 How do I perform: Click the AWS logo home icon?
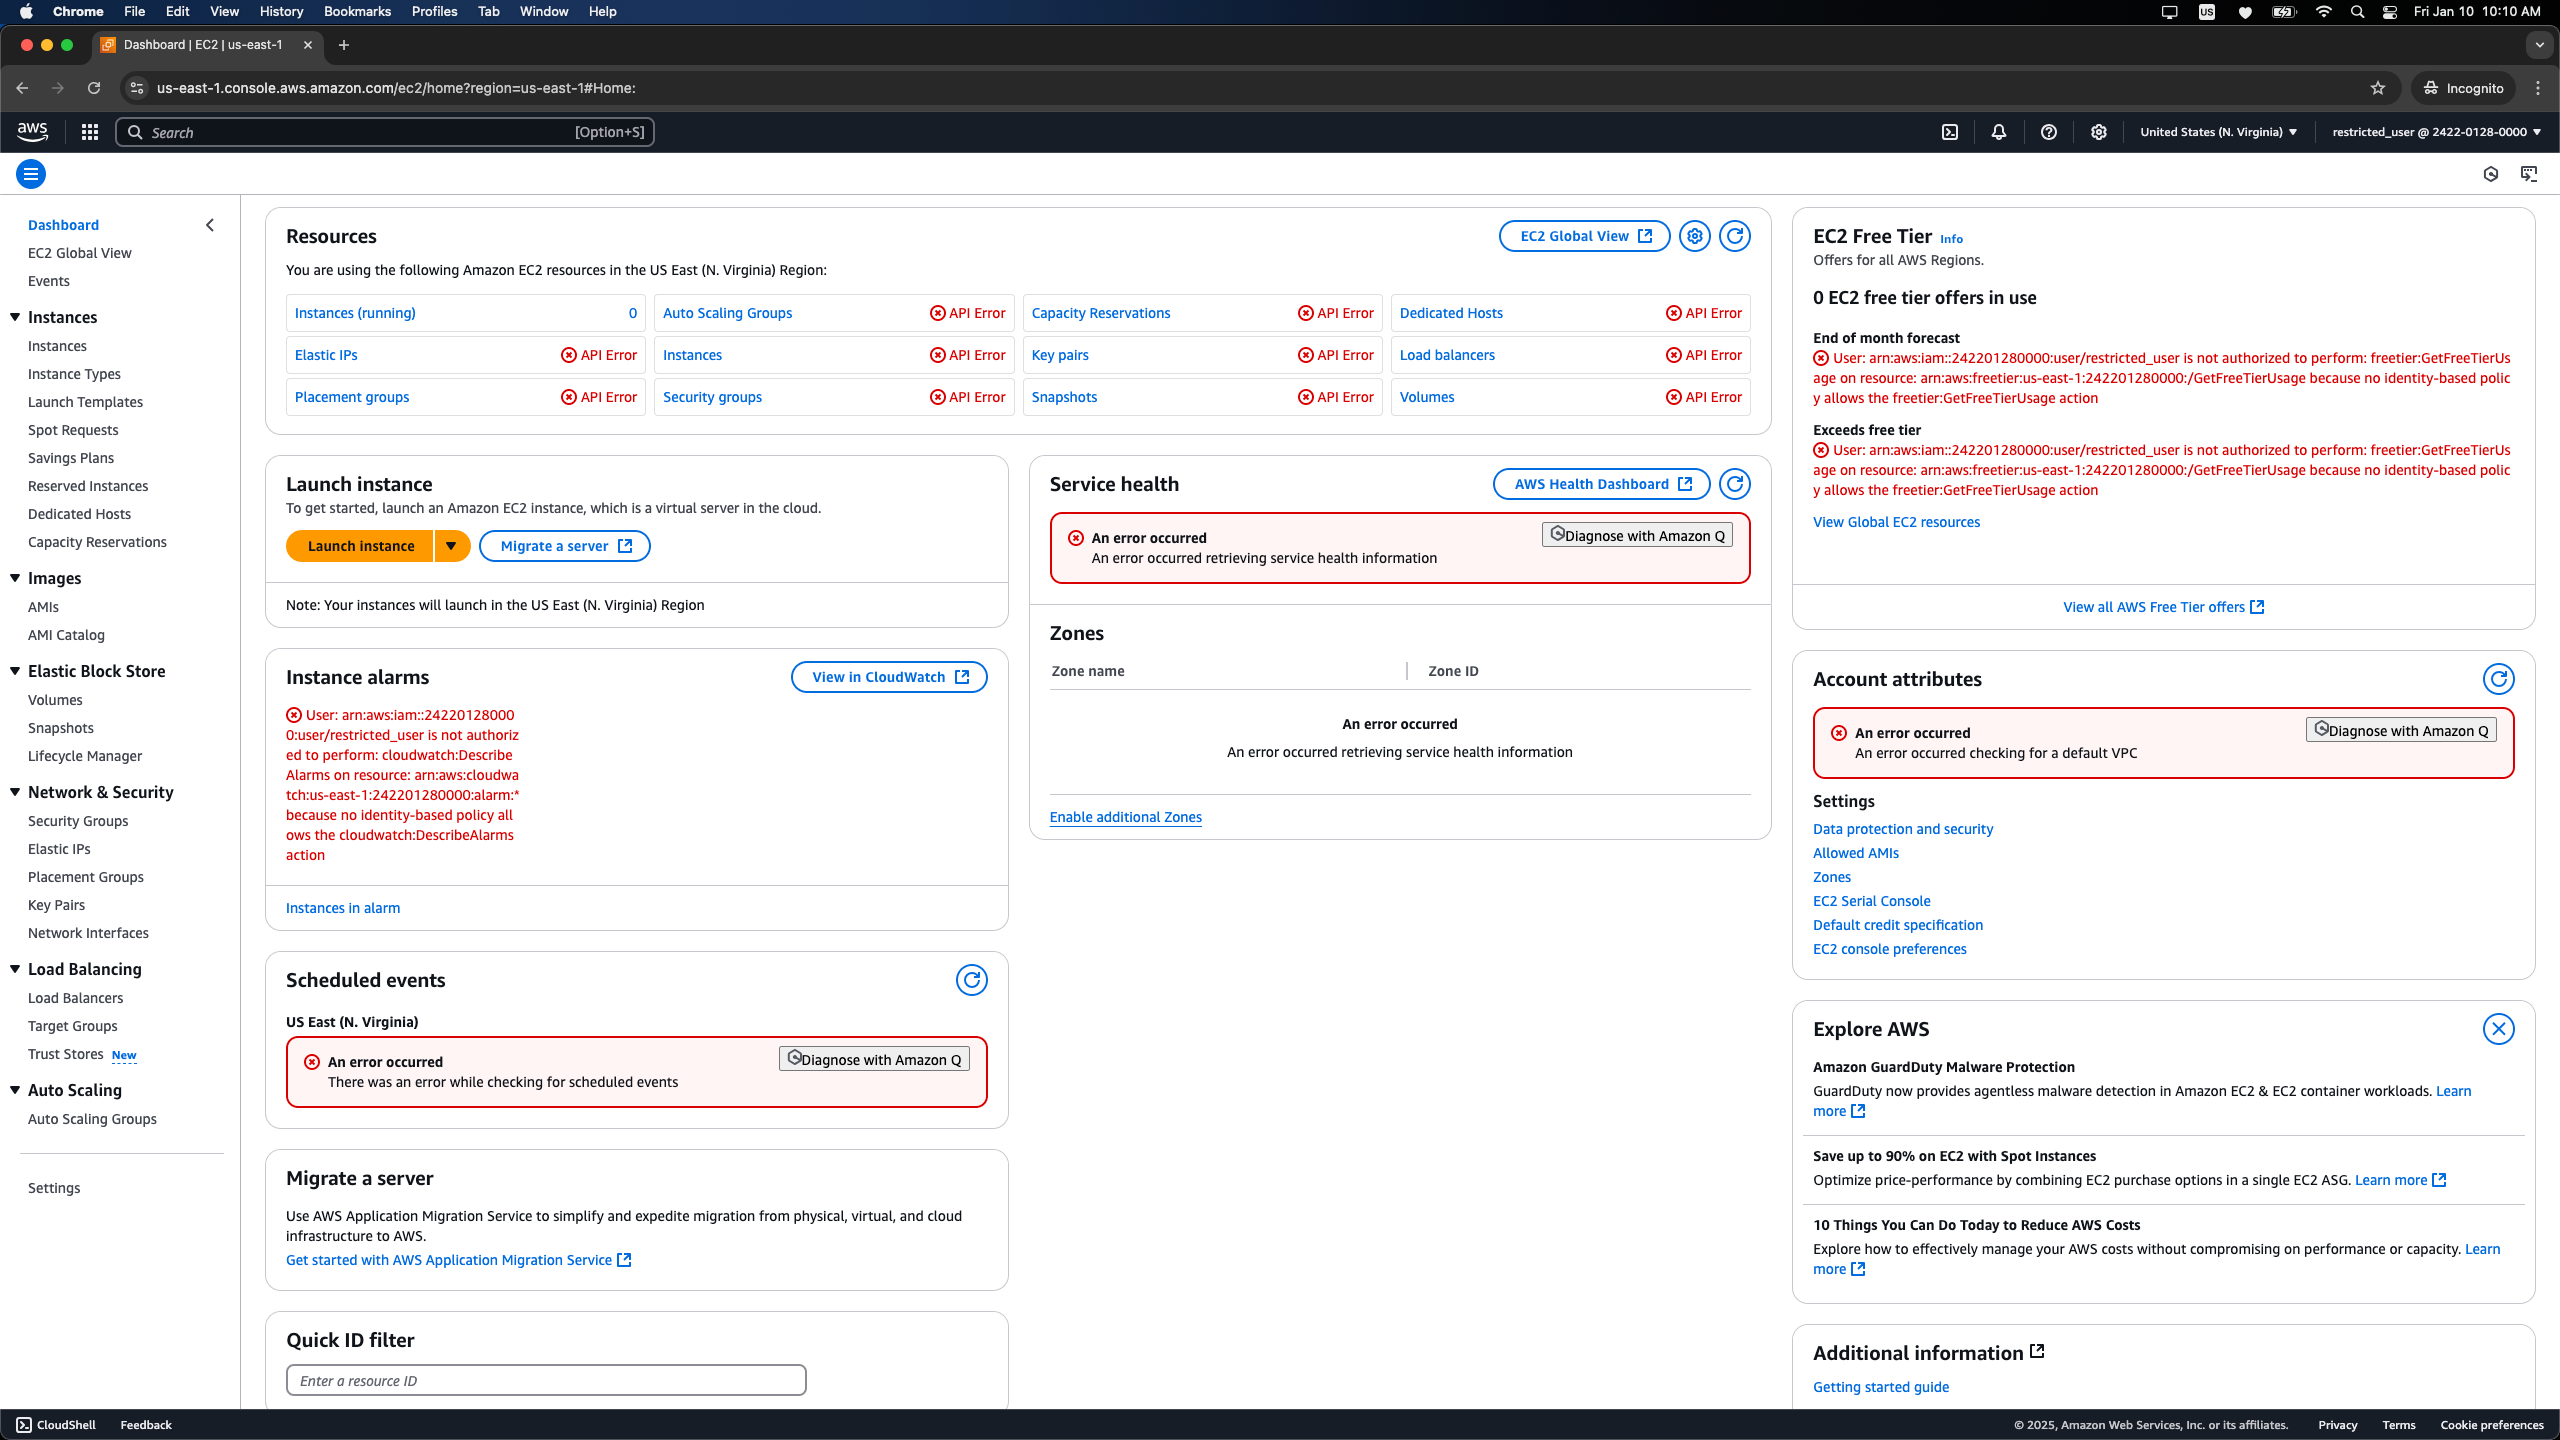32,132
